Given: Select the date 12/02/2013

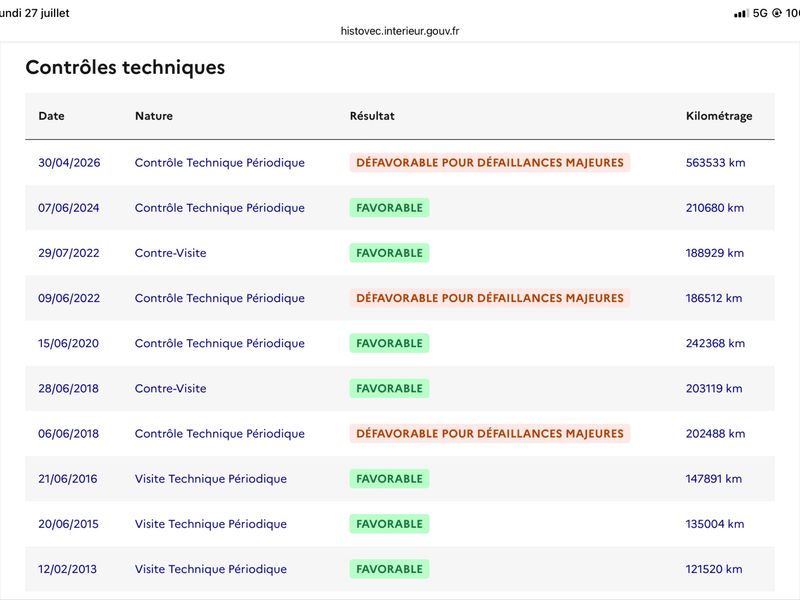Looking at the screenshot, I should point(67,569).
